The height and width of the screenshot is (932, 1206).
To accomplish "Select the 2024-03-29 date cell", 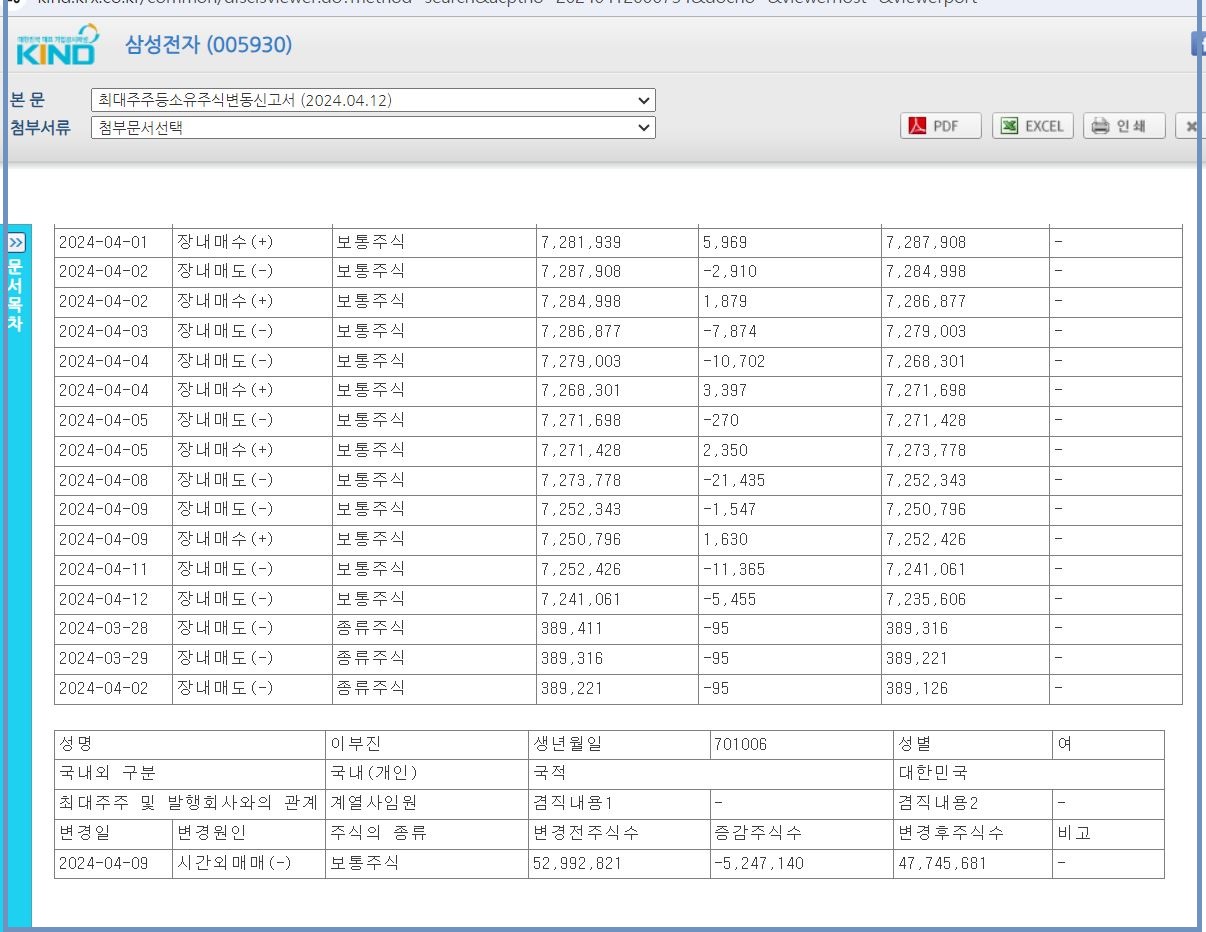I will (x=113, y=658).
